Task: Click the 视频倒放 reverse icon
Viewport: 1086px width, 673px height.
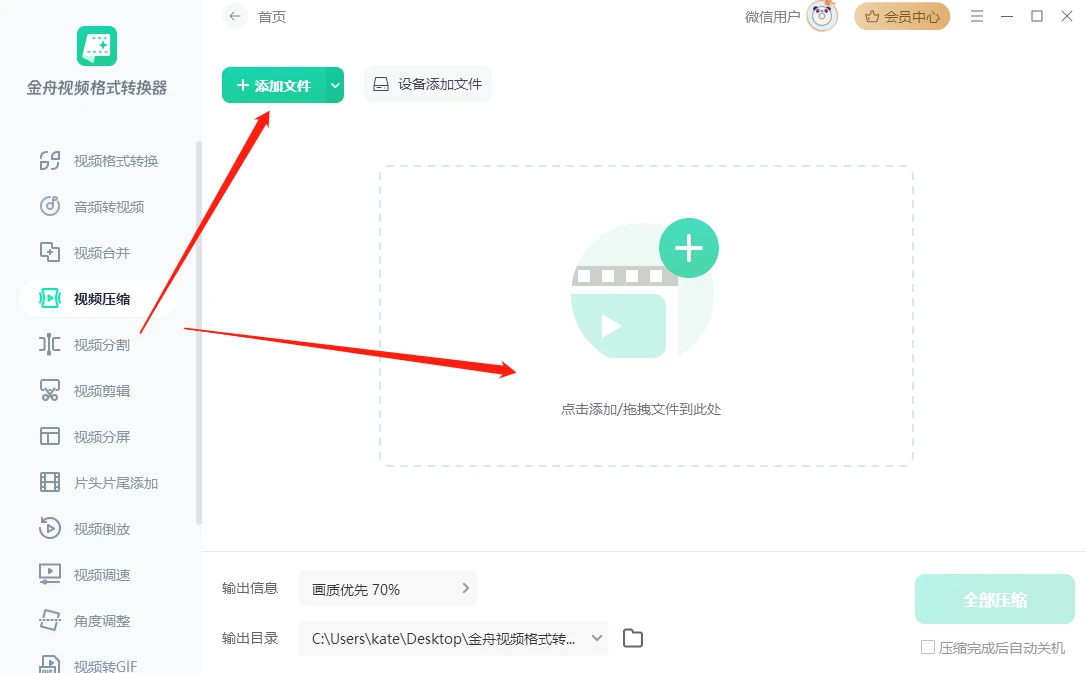Action: tap(50, 528)
